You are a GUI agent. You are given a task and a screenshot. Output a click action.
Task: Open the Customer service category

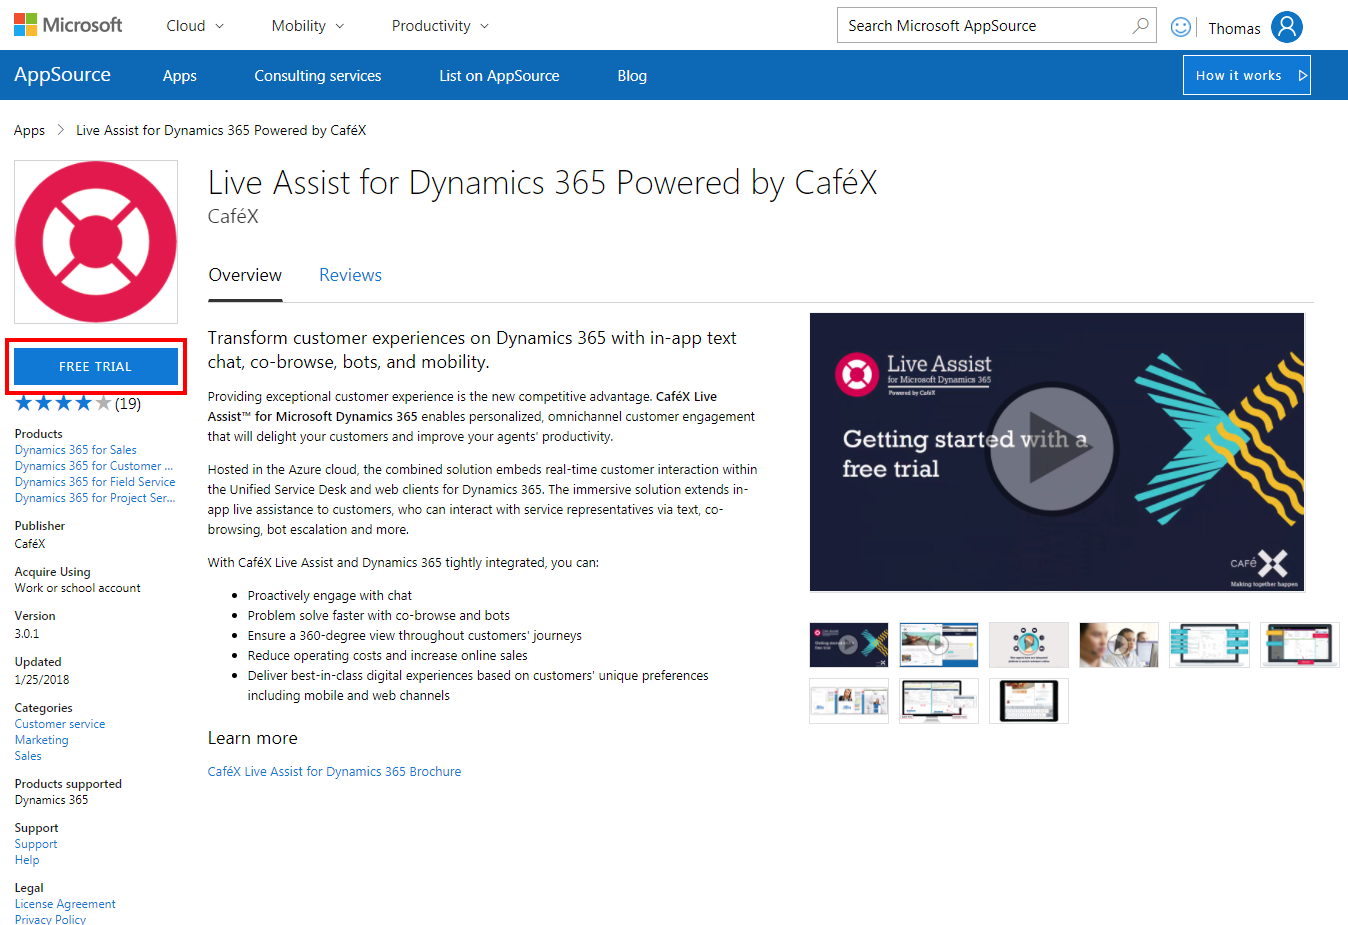pos(60,724)
